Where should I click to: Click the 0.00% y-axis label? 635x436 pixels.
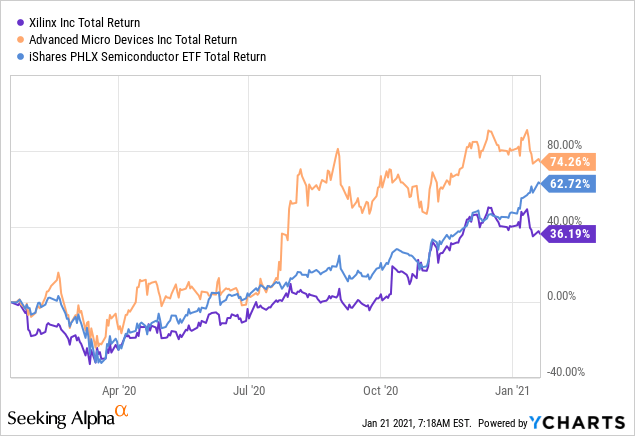[561, 296]
